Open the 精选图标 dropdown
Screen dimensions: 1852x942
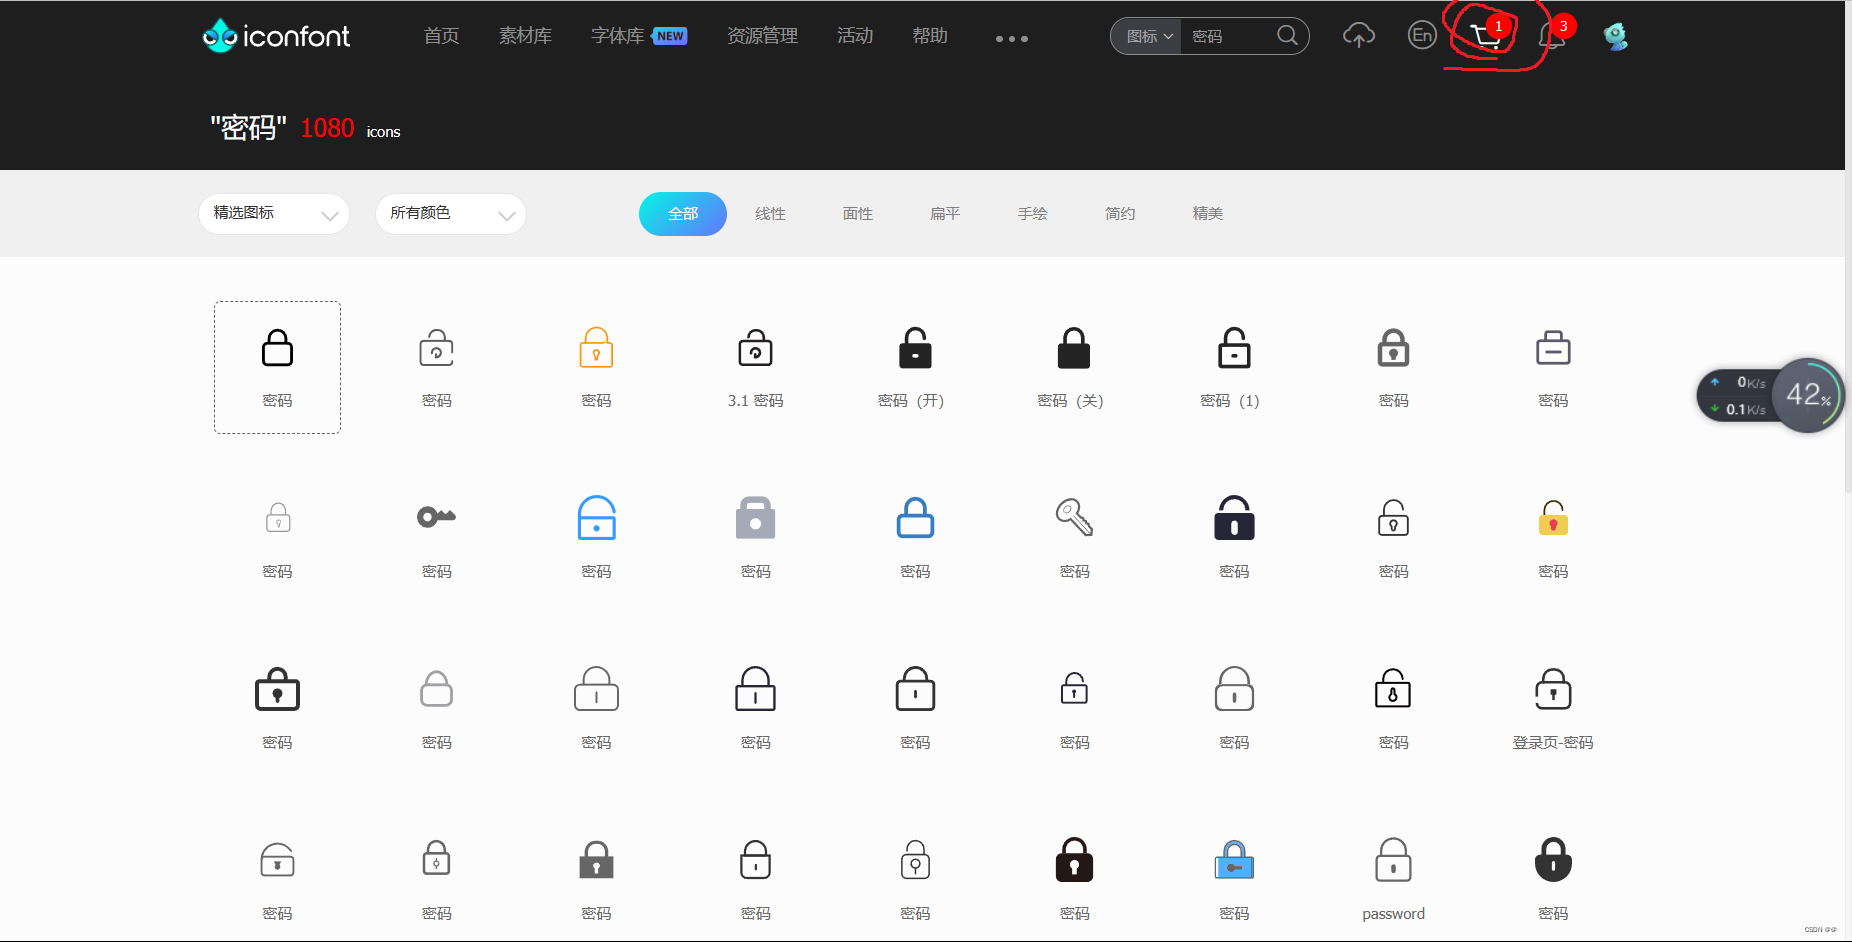pos(274,214)
